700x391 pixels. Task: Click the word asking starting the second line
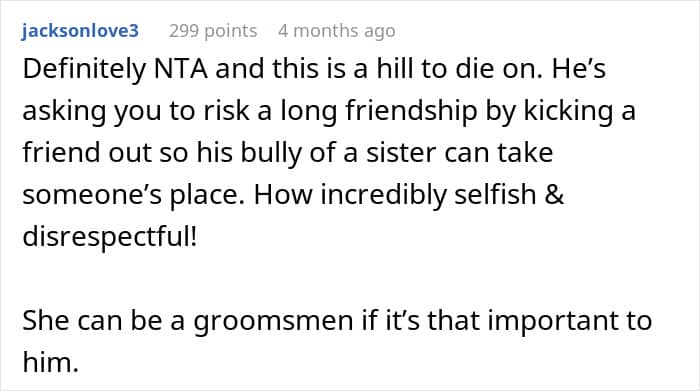pos(64,111)
